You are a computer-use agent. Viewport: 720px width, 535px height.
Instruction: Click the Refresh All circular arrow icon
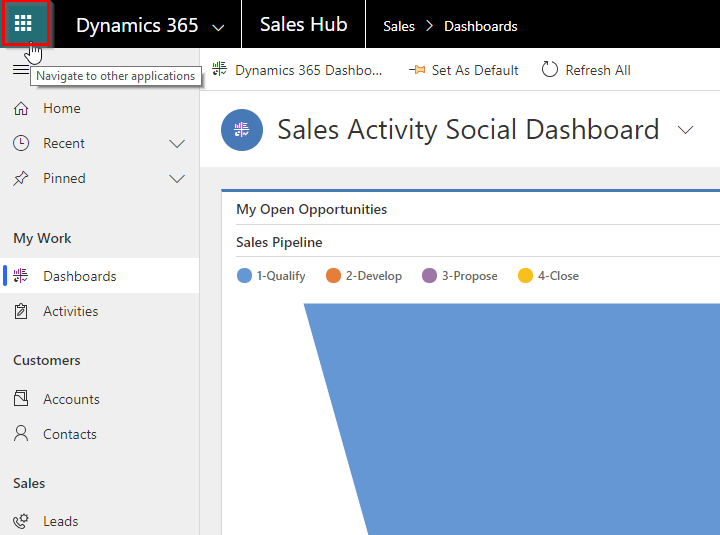point(550,70)
